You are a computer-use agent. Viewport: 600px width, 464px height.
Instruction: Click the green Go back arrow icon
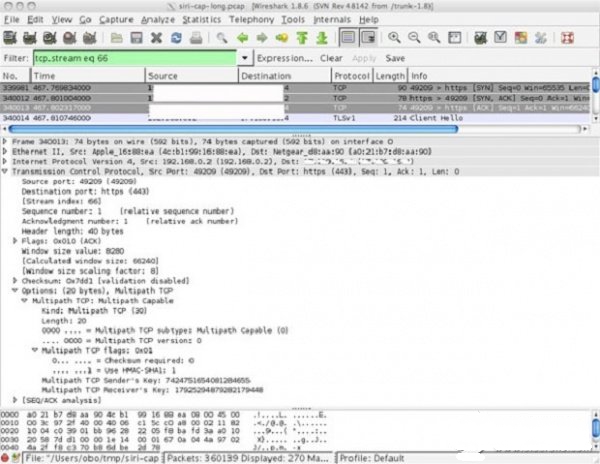243,37
